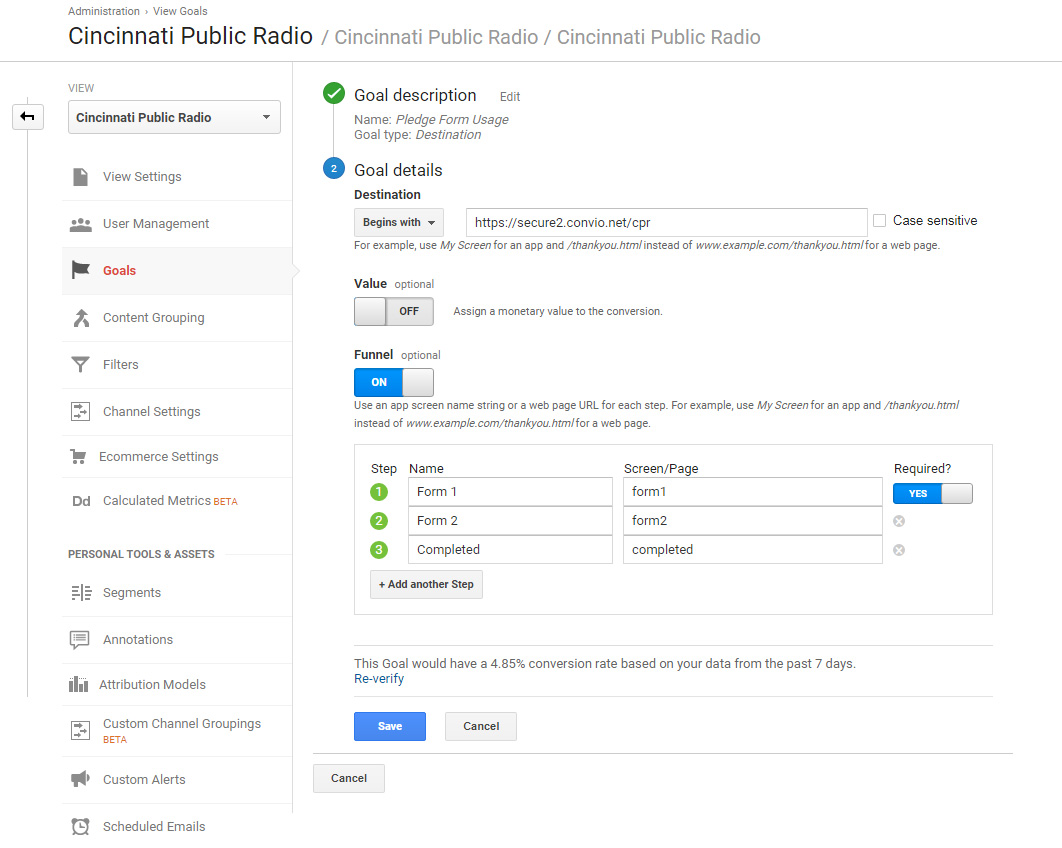Click the Form 1 name field
Viewport: 1062px width, 848px height.
[x=510, y=492]
